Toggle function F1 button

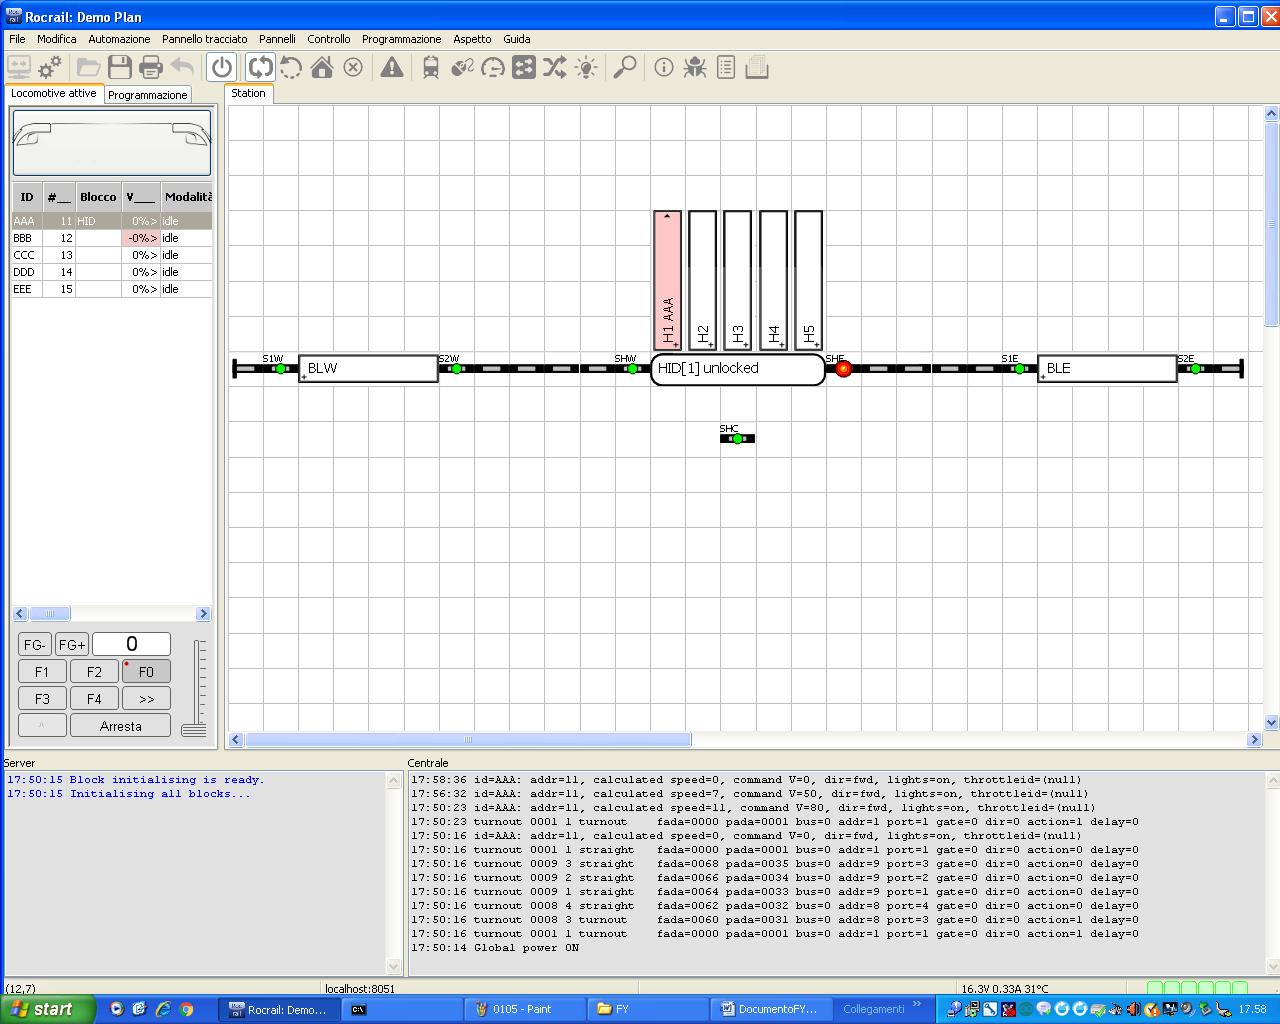[42, 672]
